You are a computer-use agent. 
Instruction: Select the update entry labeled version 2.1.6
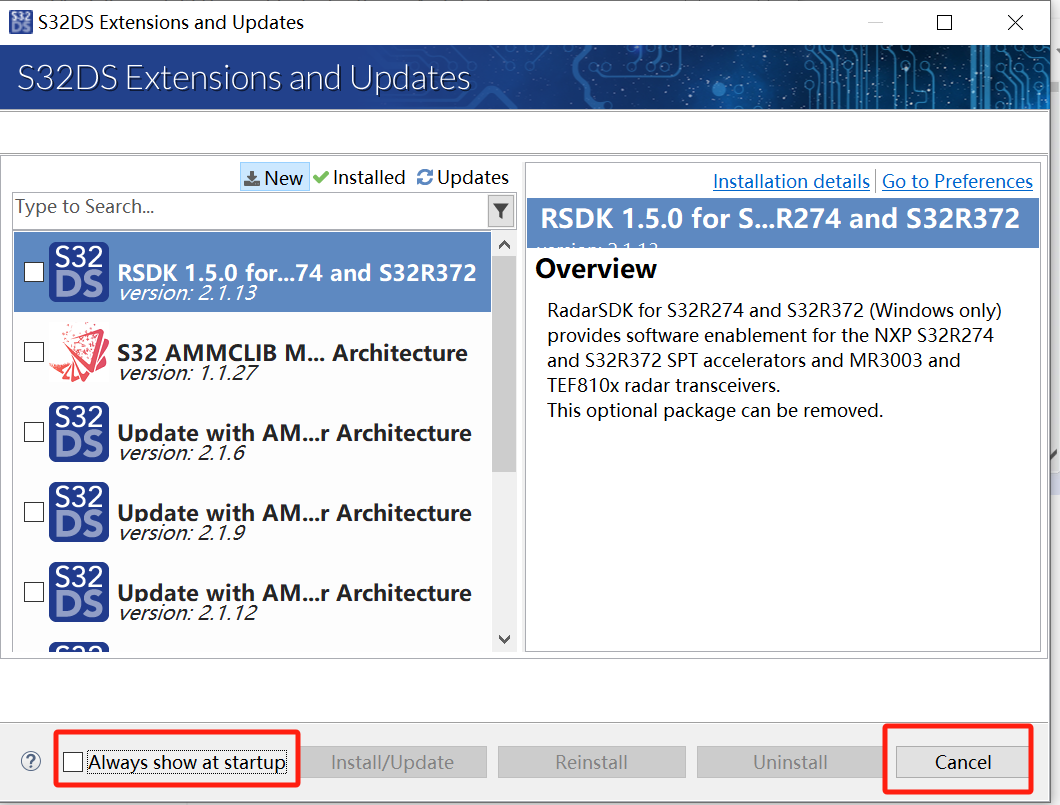tap(252, 432)
